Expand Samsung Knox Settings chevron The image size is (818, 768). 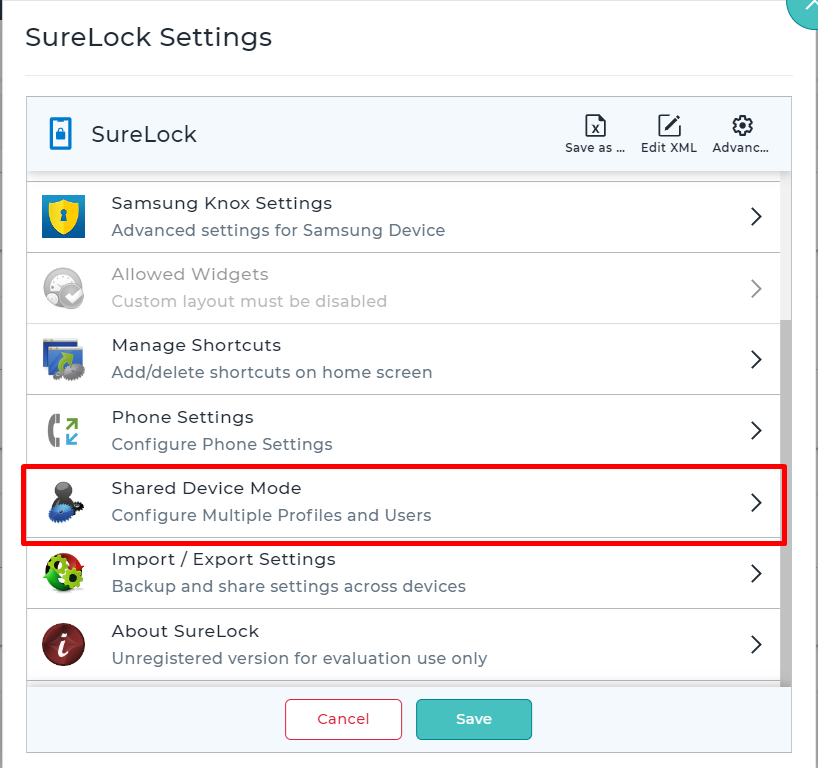(x=756, y=217)
